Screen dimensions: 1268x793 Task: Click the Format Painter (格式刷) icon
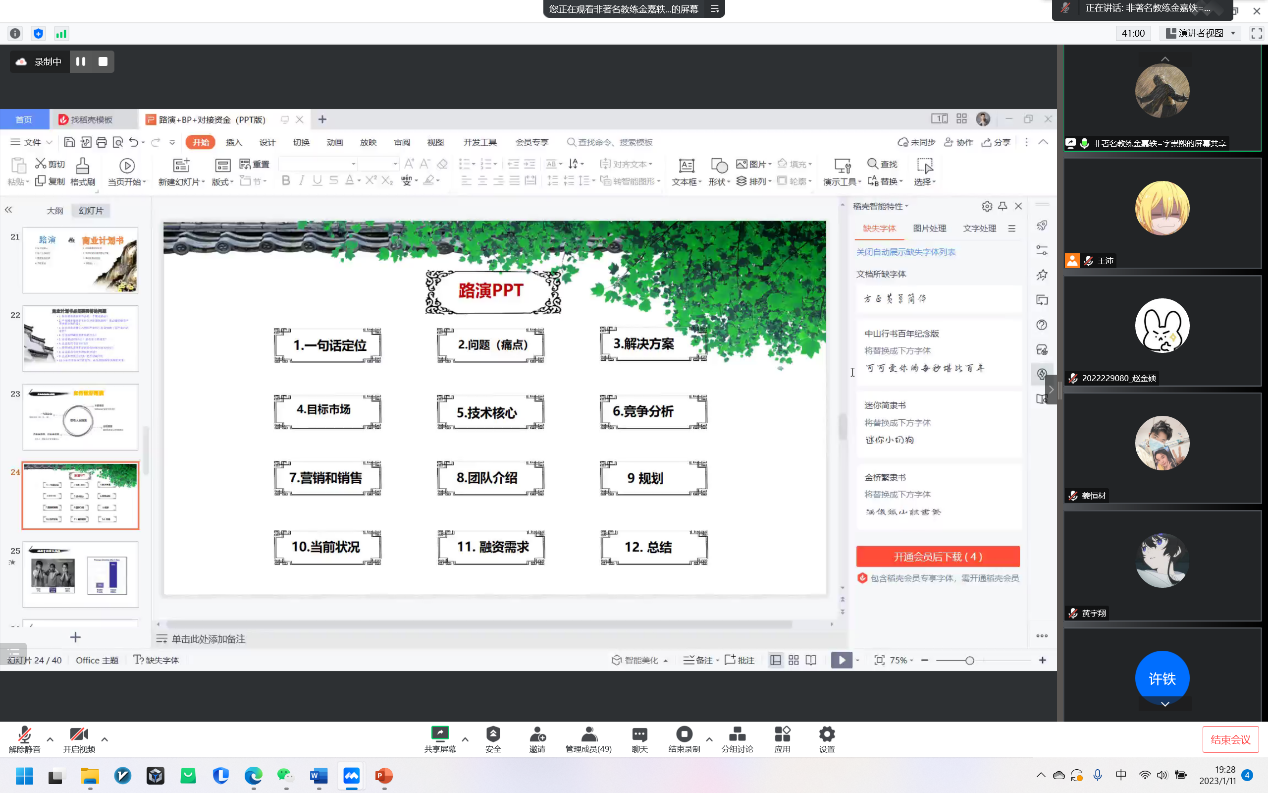pos(83,166)
